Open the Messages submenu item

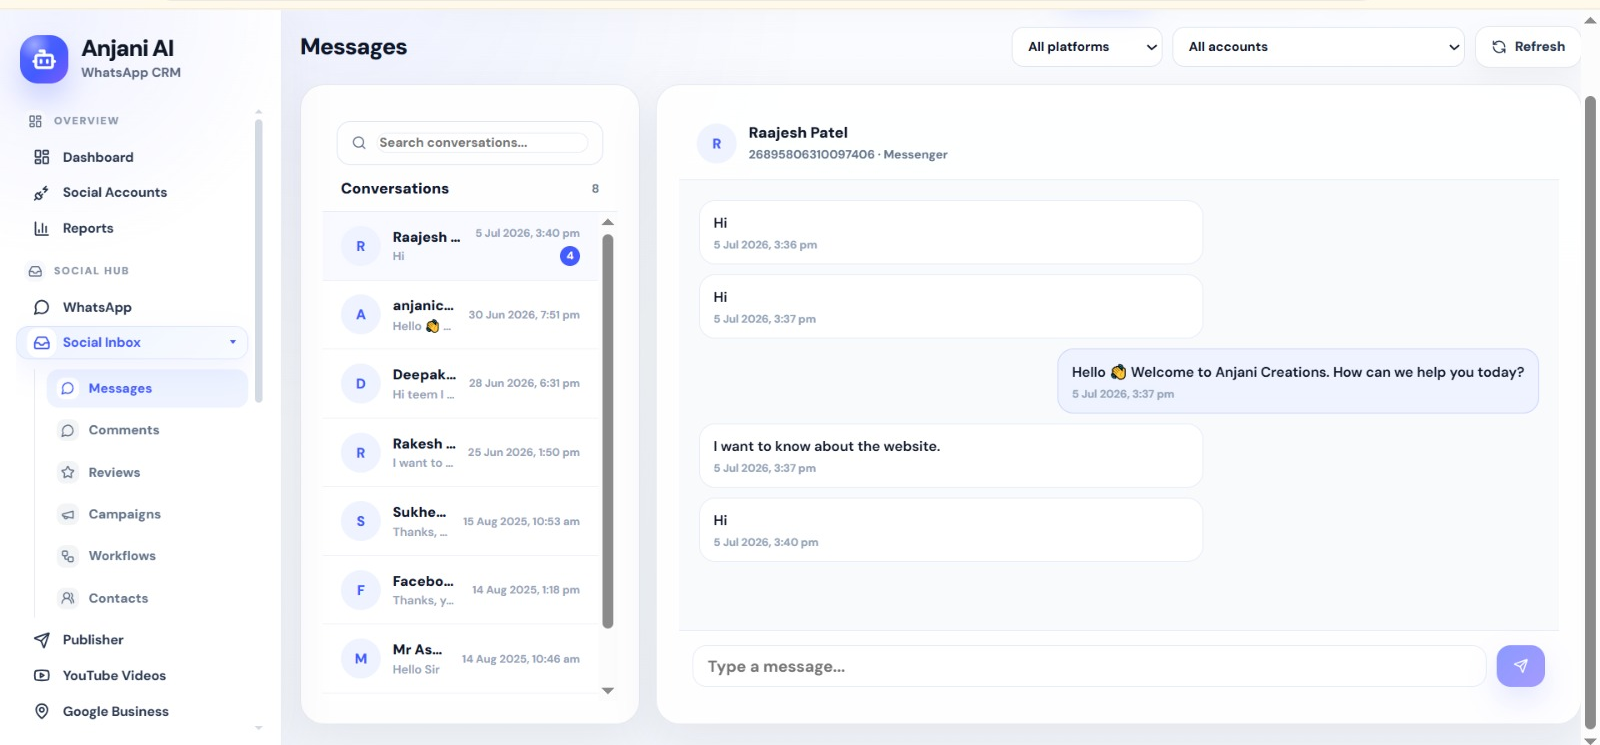[x=147, y=388]
